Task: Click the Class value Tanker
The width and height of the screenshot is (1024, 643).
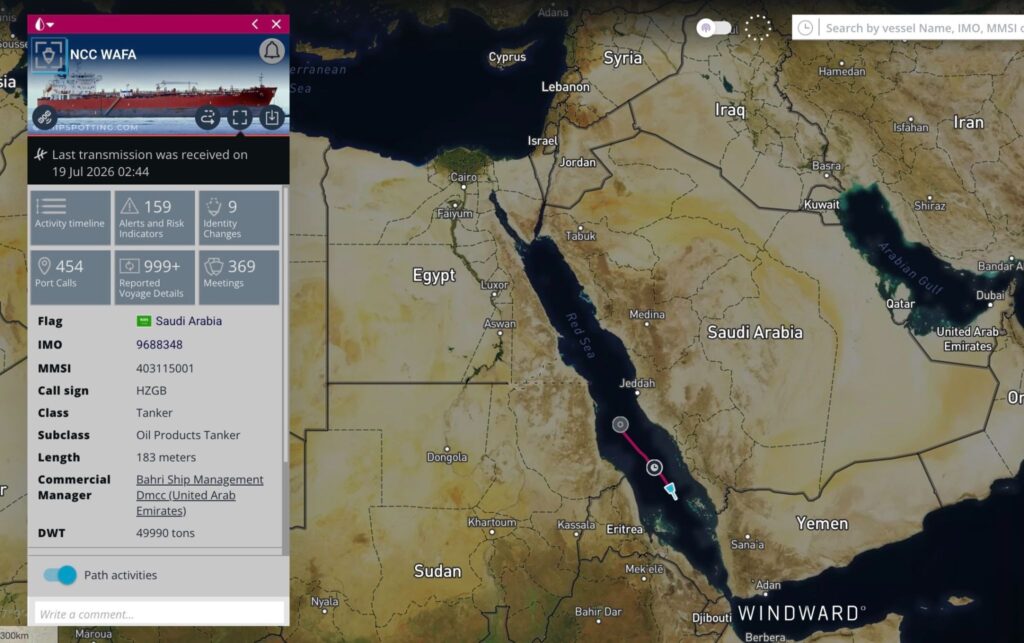Action: pyautogui.click(x=154, y=413)
